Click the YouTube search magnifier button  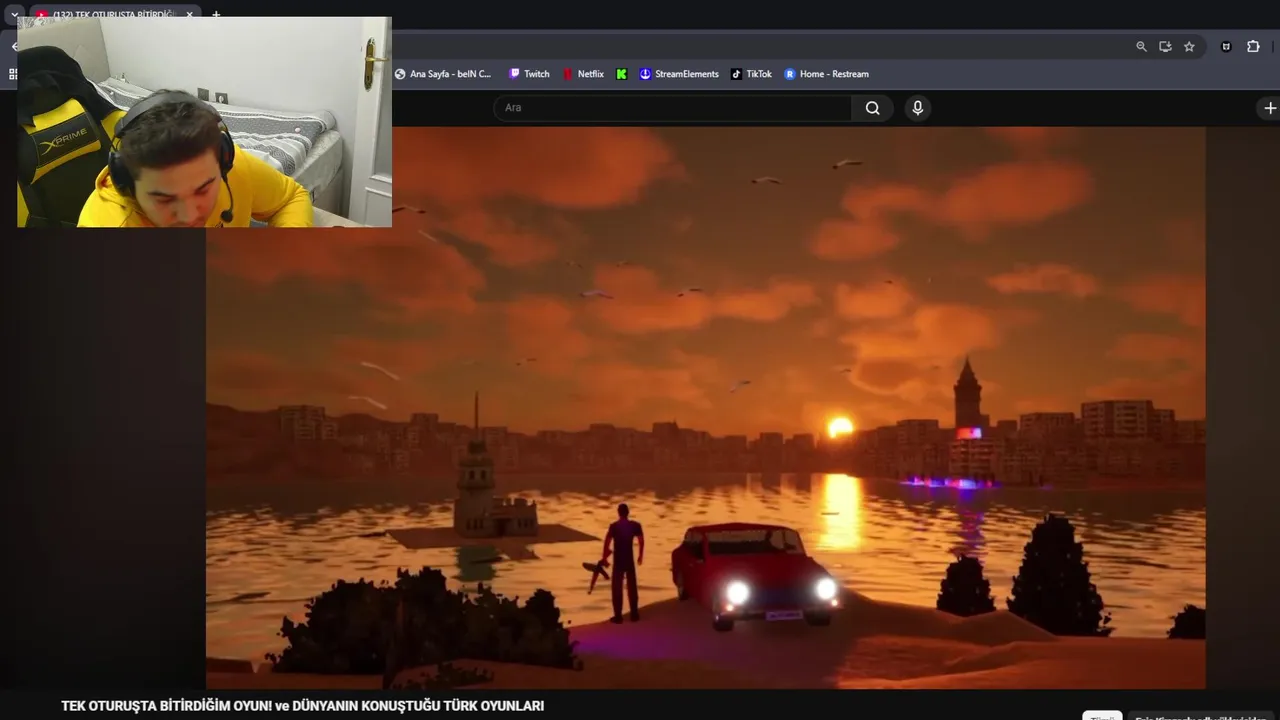pos(873,108)
